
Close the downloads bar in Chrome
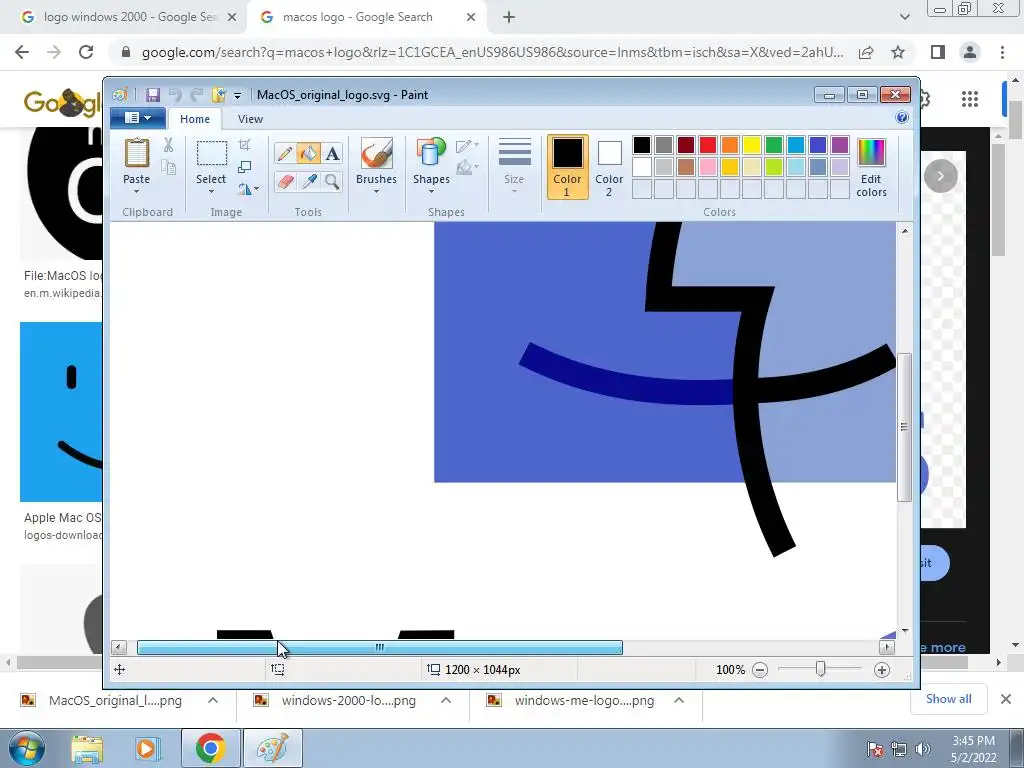point(1006,699)
